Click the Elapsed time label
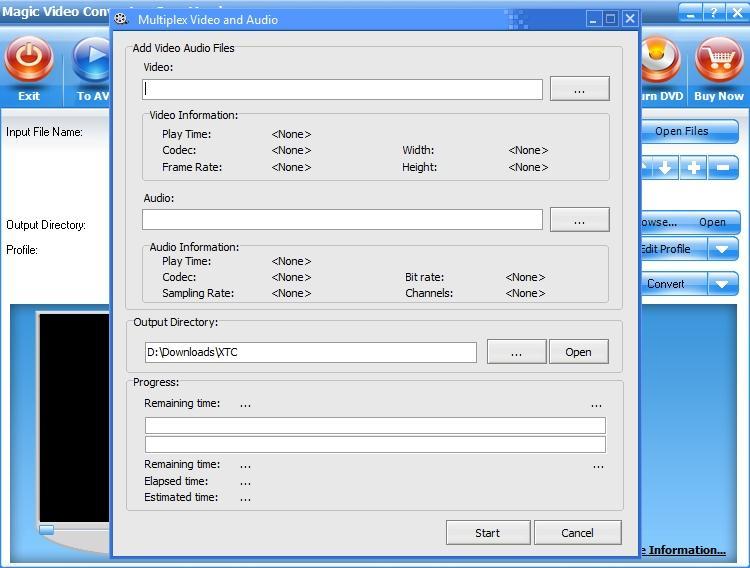Viewport: 750px width, 568px height. (x=176, y=481)
